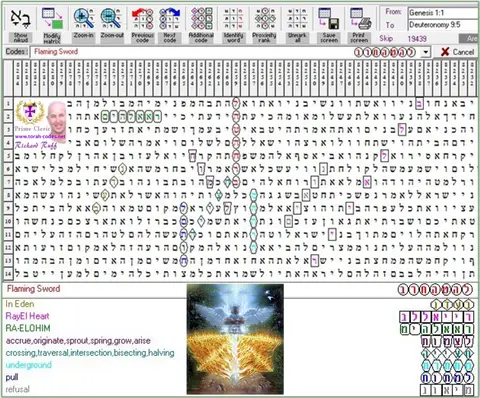Click row number 7 header in matrix
The height and width of the screenshot is (398, 480).
(x=8, y=182)
